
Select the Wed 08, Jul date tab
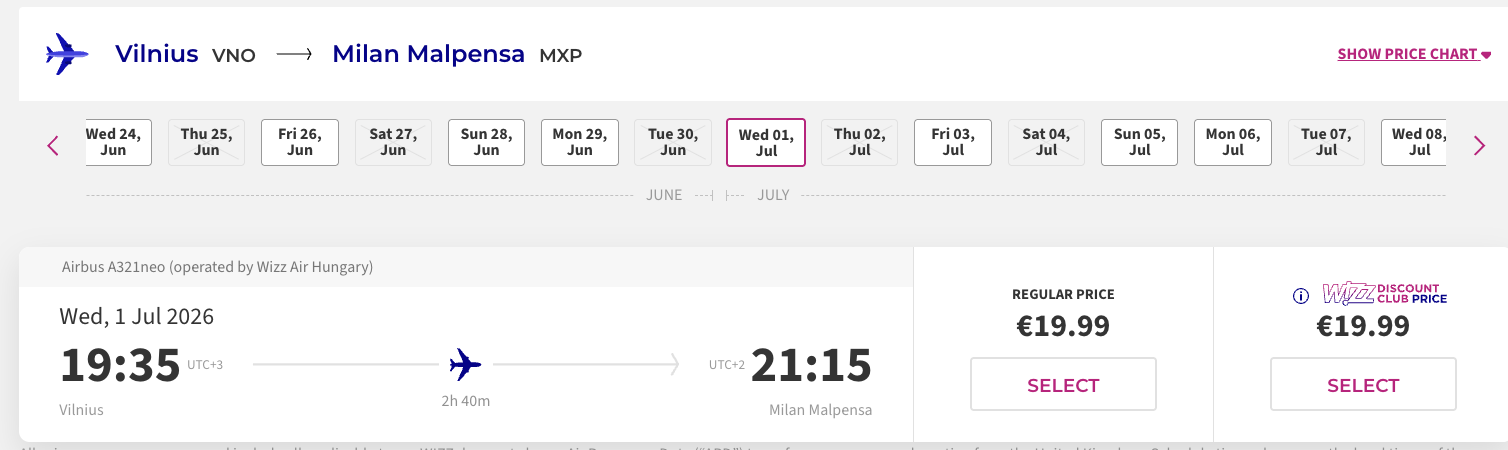(1418, 142)
